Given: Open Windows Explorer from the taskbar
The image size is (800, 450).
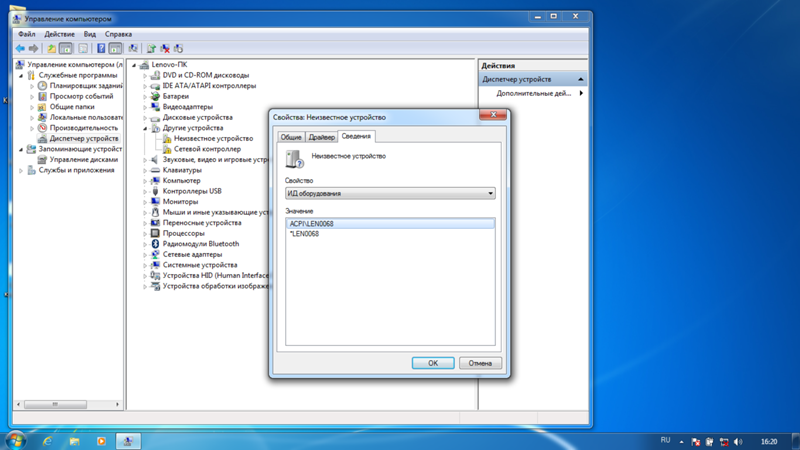Looking at the screenshot, I should [74, 441].
